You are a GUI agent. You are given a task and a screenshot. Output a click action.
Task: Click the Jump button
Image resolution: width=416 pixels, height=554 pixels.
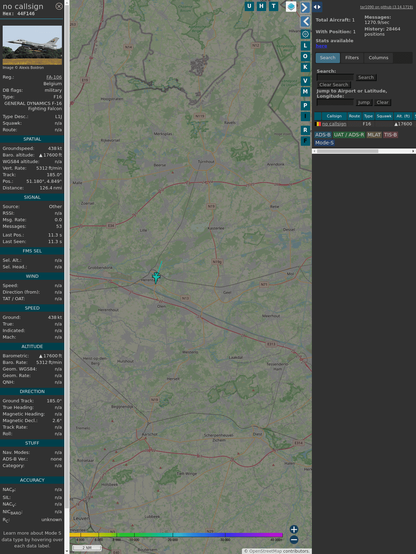[x=363, y=102]
